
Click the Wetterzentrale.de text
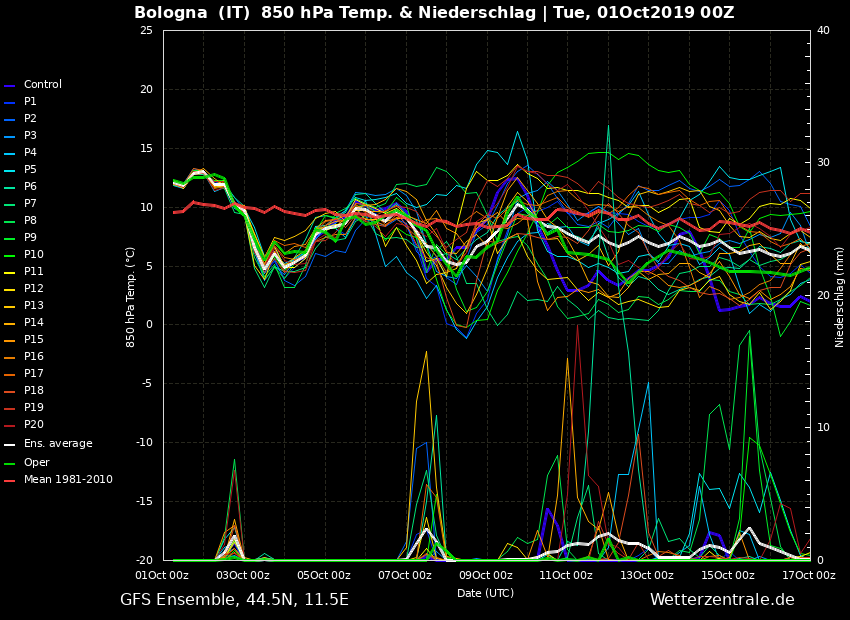click(722, 600)
